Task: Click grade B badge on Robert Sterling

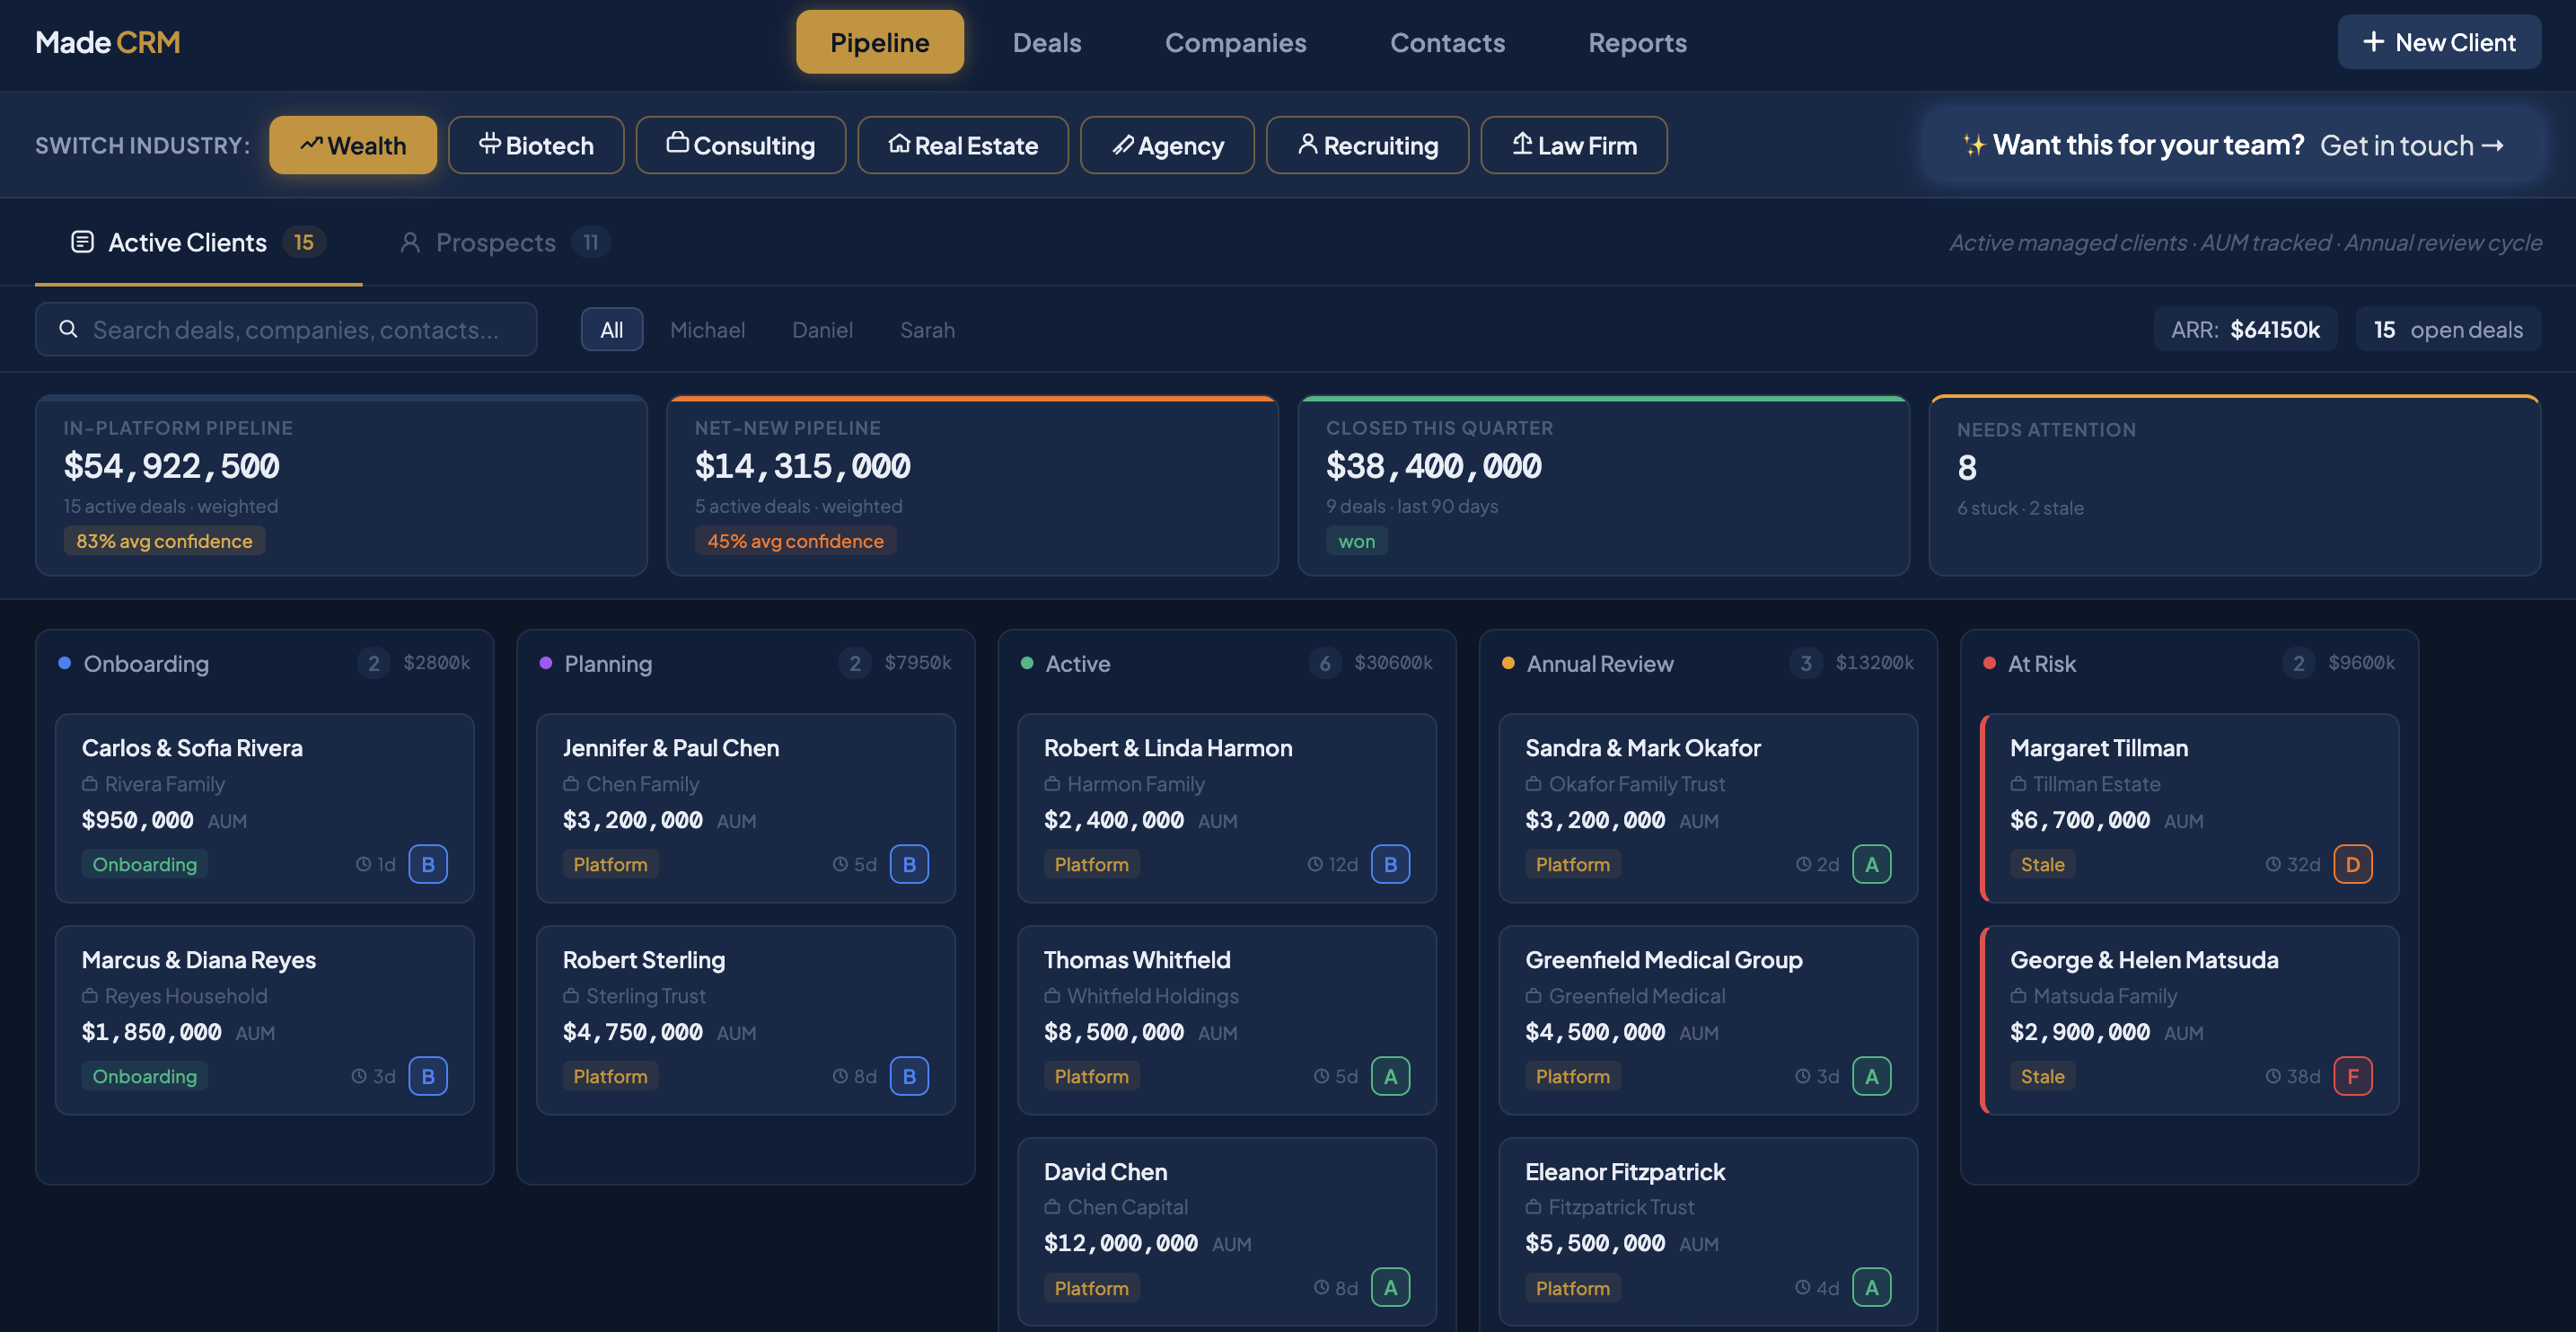Action: click(x=909, y=1076)
